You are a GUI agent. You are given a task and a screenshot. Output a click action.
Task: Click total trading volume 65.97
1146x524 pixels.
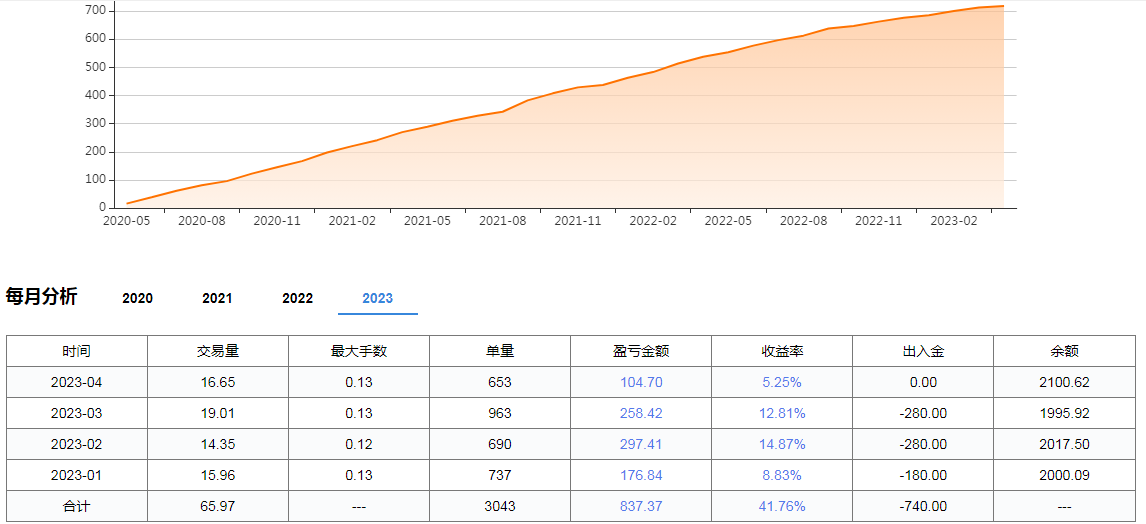tap(218, 506)
